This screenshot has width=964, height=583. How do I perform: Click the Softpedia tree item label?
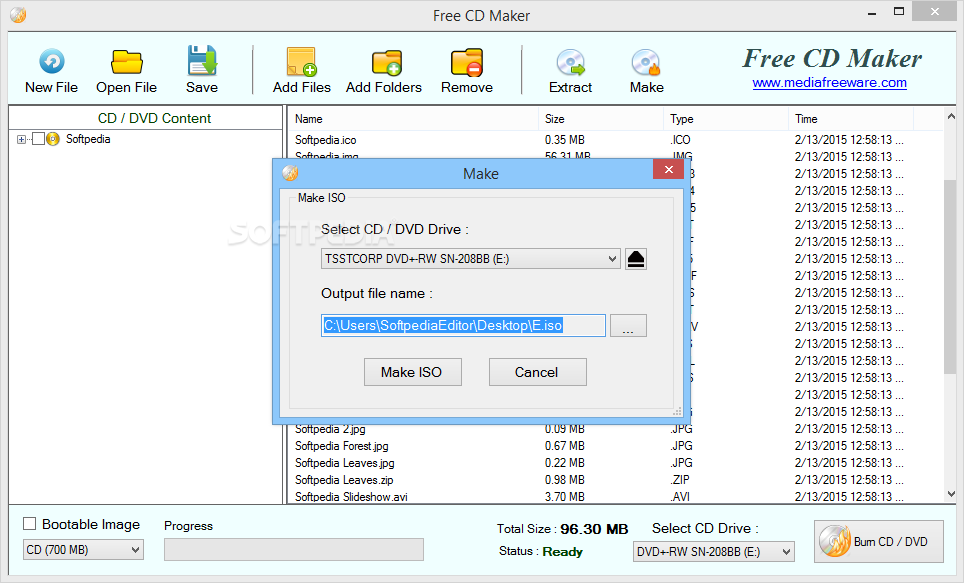[x=88, y=139]
